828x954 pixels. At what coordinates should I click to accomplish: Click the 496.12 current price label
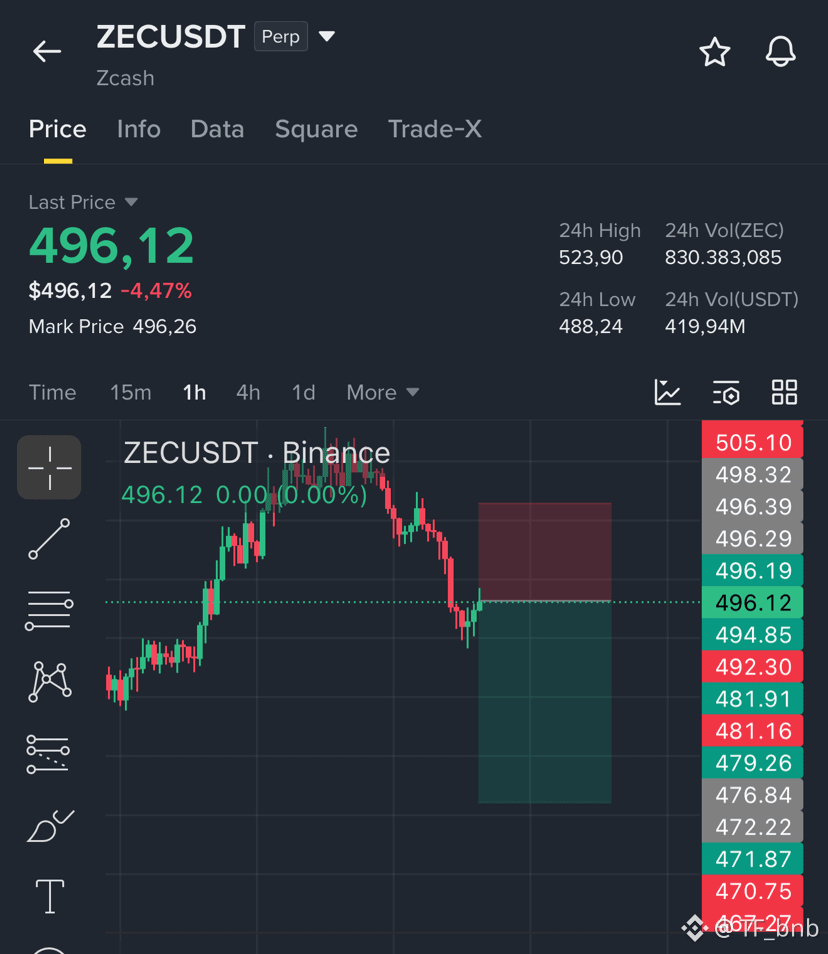(x=753, y=603)
